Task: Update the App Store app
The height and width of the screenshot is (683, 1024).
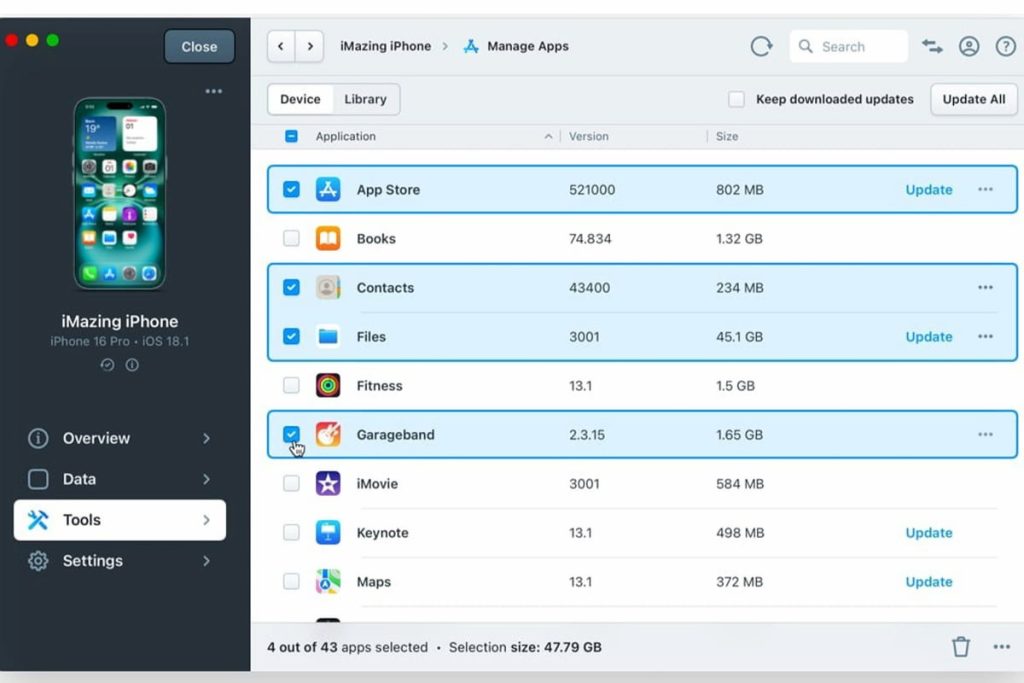Action: pos(929,189)
